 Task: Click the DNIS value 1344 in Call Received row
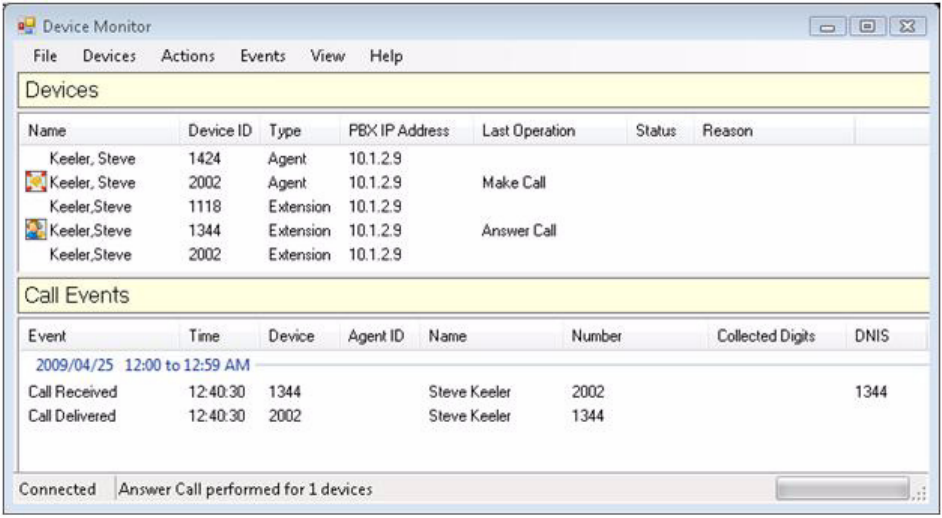click(871, 392)
